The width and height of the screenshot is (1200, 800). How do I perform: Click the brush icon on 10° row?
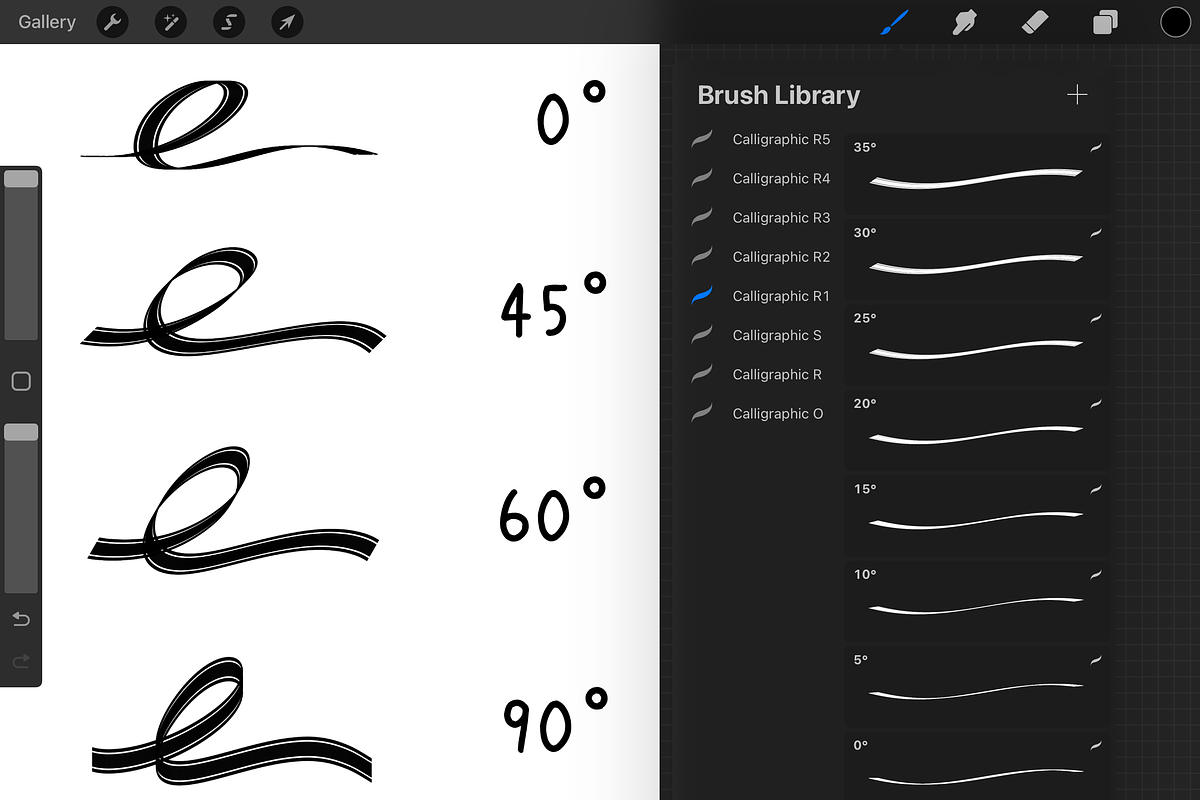pos(1095,575)
